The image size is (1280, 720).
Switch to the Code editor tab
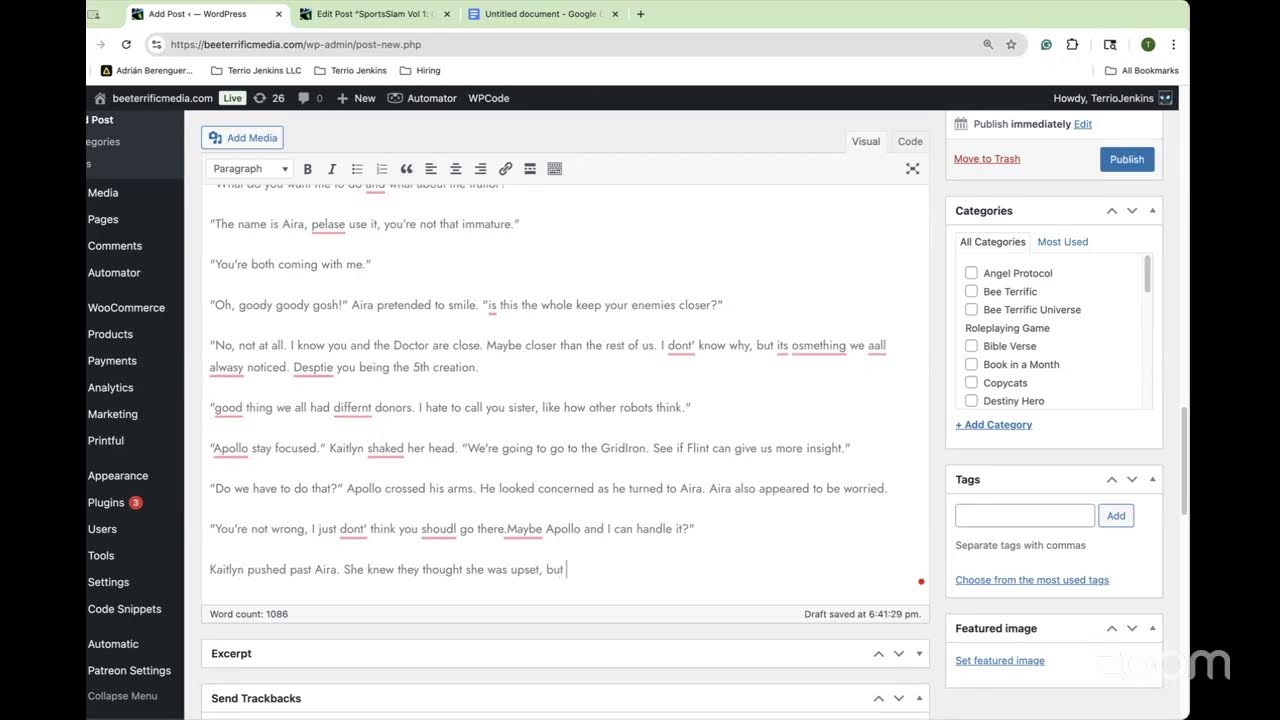pyautogui.click(x=908, y=141)
